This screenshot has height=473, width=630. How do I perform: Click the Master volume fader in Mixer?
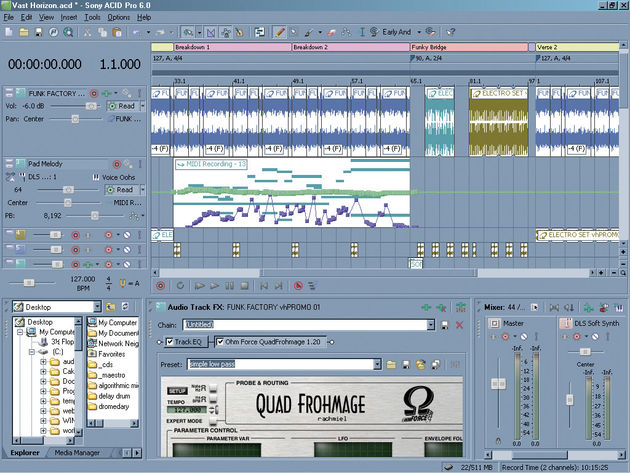499,384
